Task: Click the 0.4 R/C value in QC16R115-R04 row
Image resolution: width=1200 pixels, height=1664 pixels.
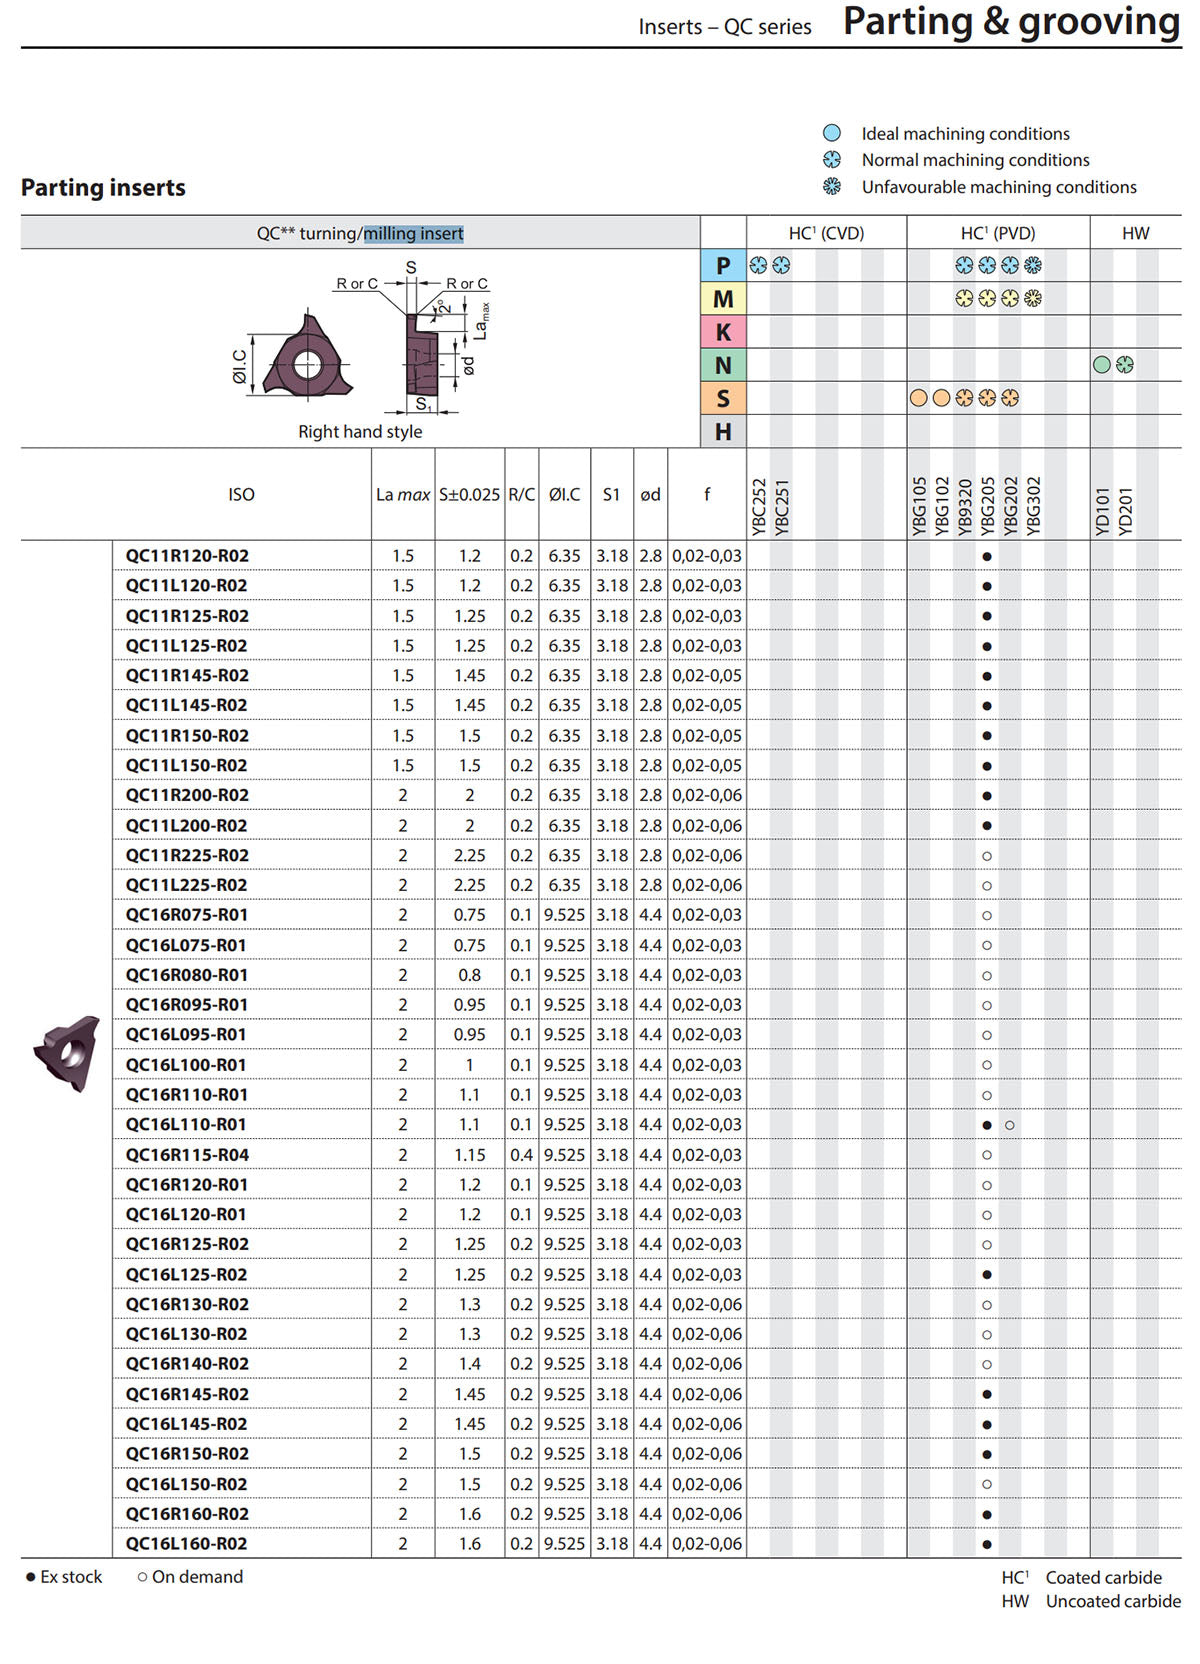Action: (x=521, y=1155)
